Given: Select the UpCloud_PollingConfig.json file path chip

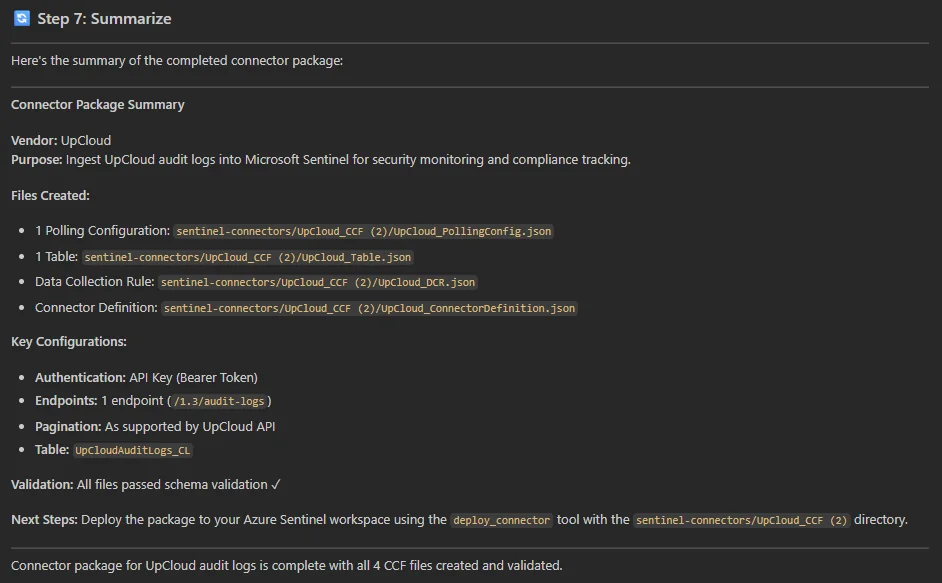Looking at the screenshot, I should (363, 231).
